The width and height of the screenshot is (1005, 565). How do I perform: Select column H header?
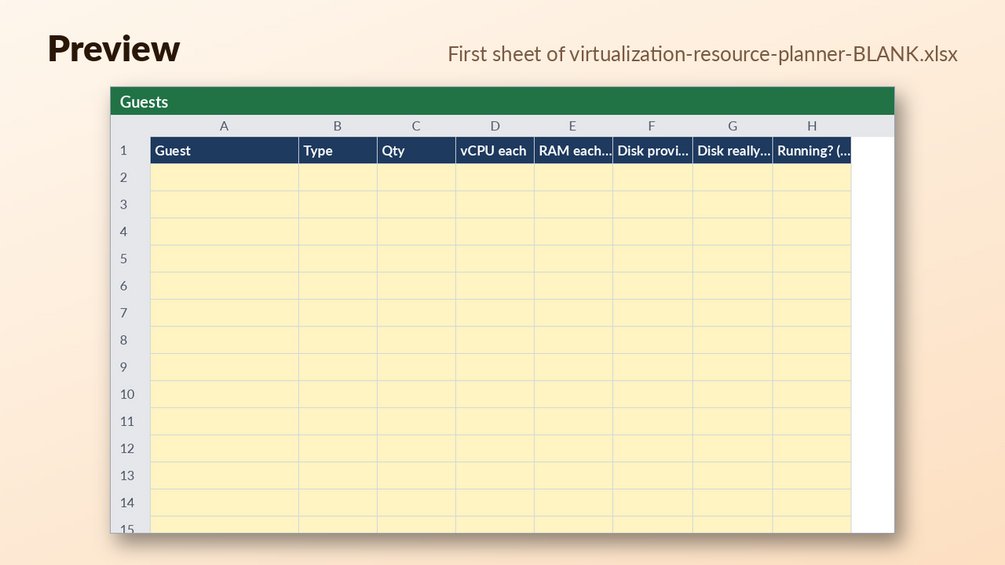(x=811, y=126)
